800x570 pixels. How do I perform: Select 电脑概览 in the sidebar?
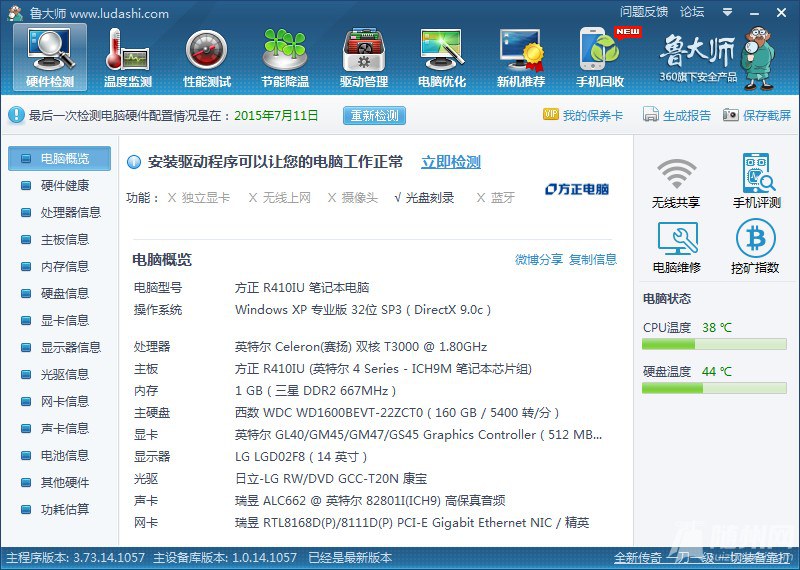59,158
